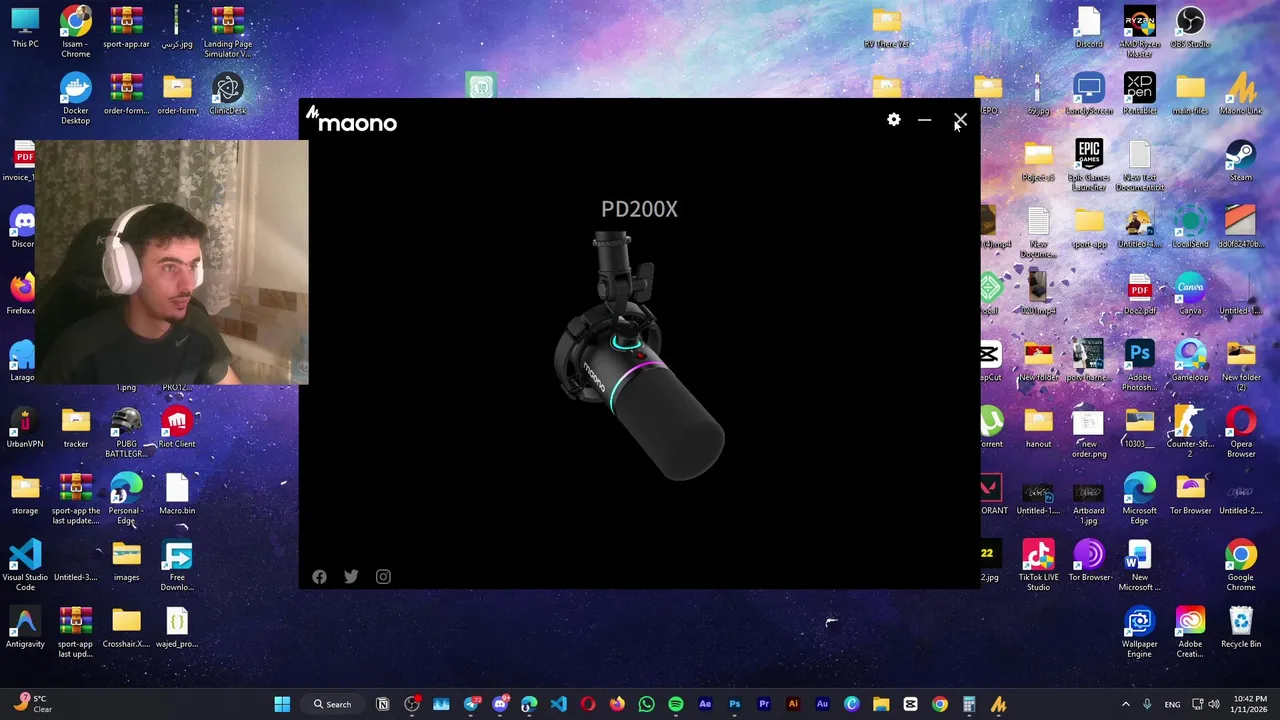Select the Opera Browser desktop shortcut
This screenshot has width=1280, height=720.
click(x=1241, y=432)
